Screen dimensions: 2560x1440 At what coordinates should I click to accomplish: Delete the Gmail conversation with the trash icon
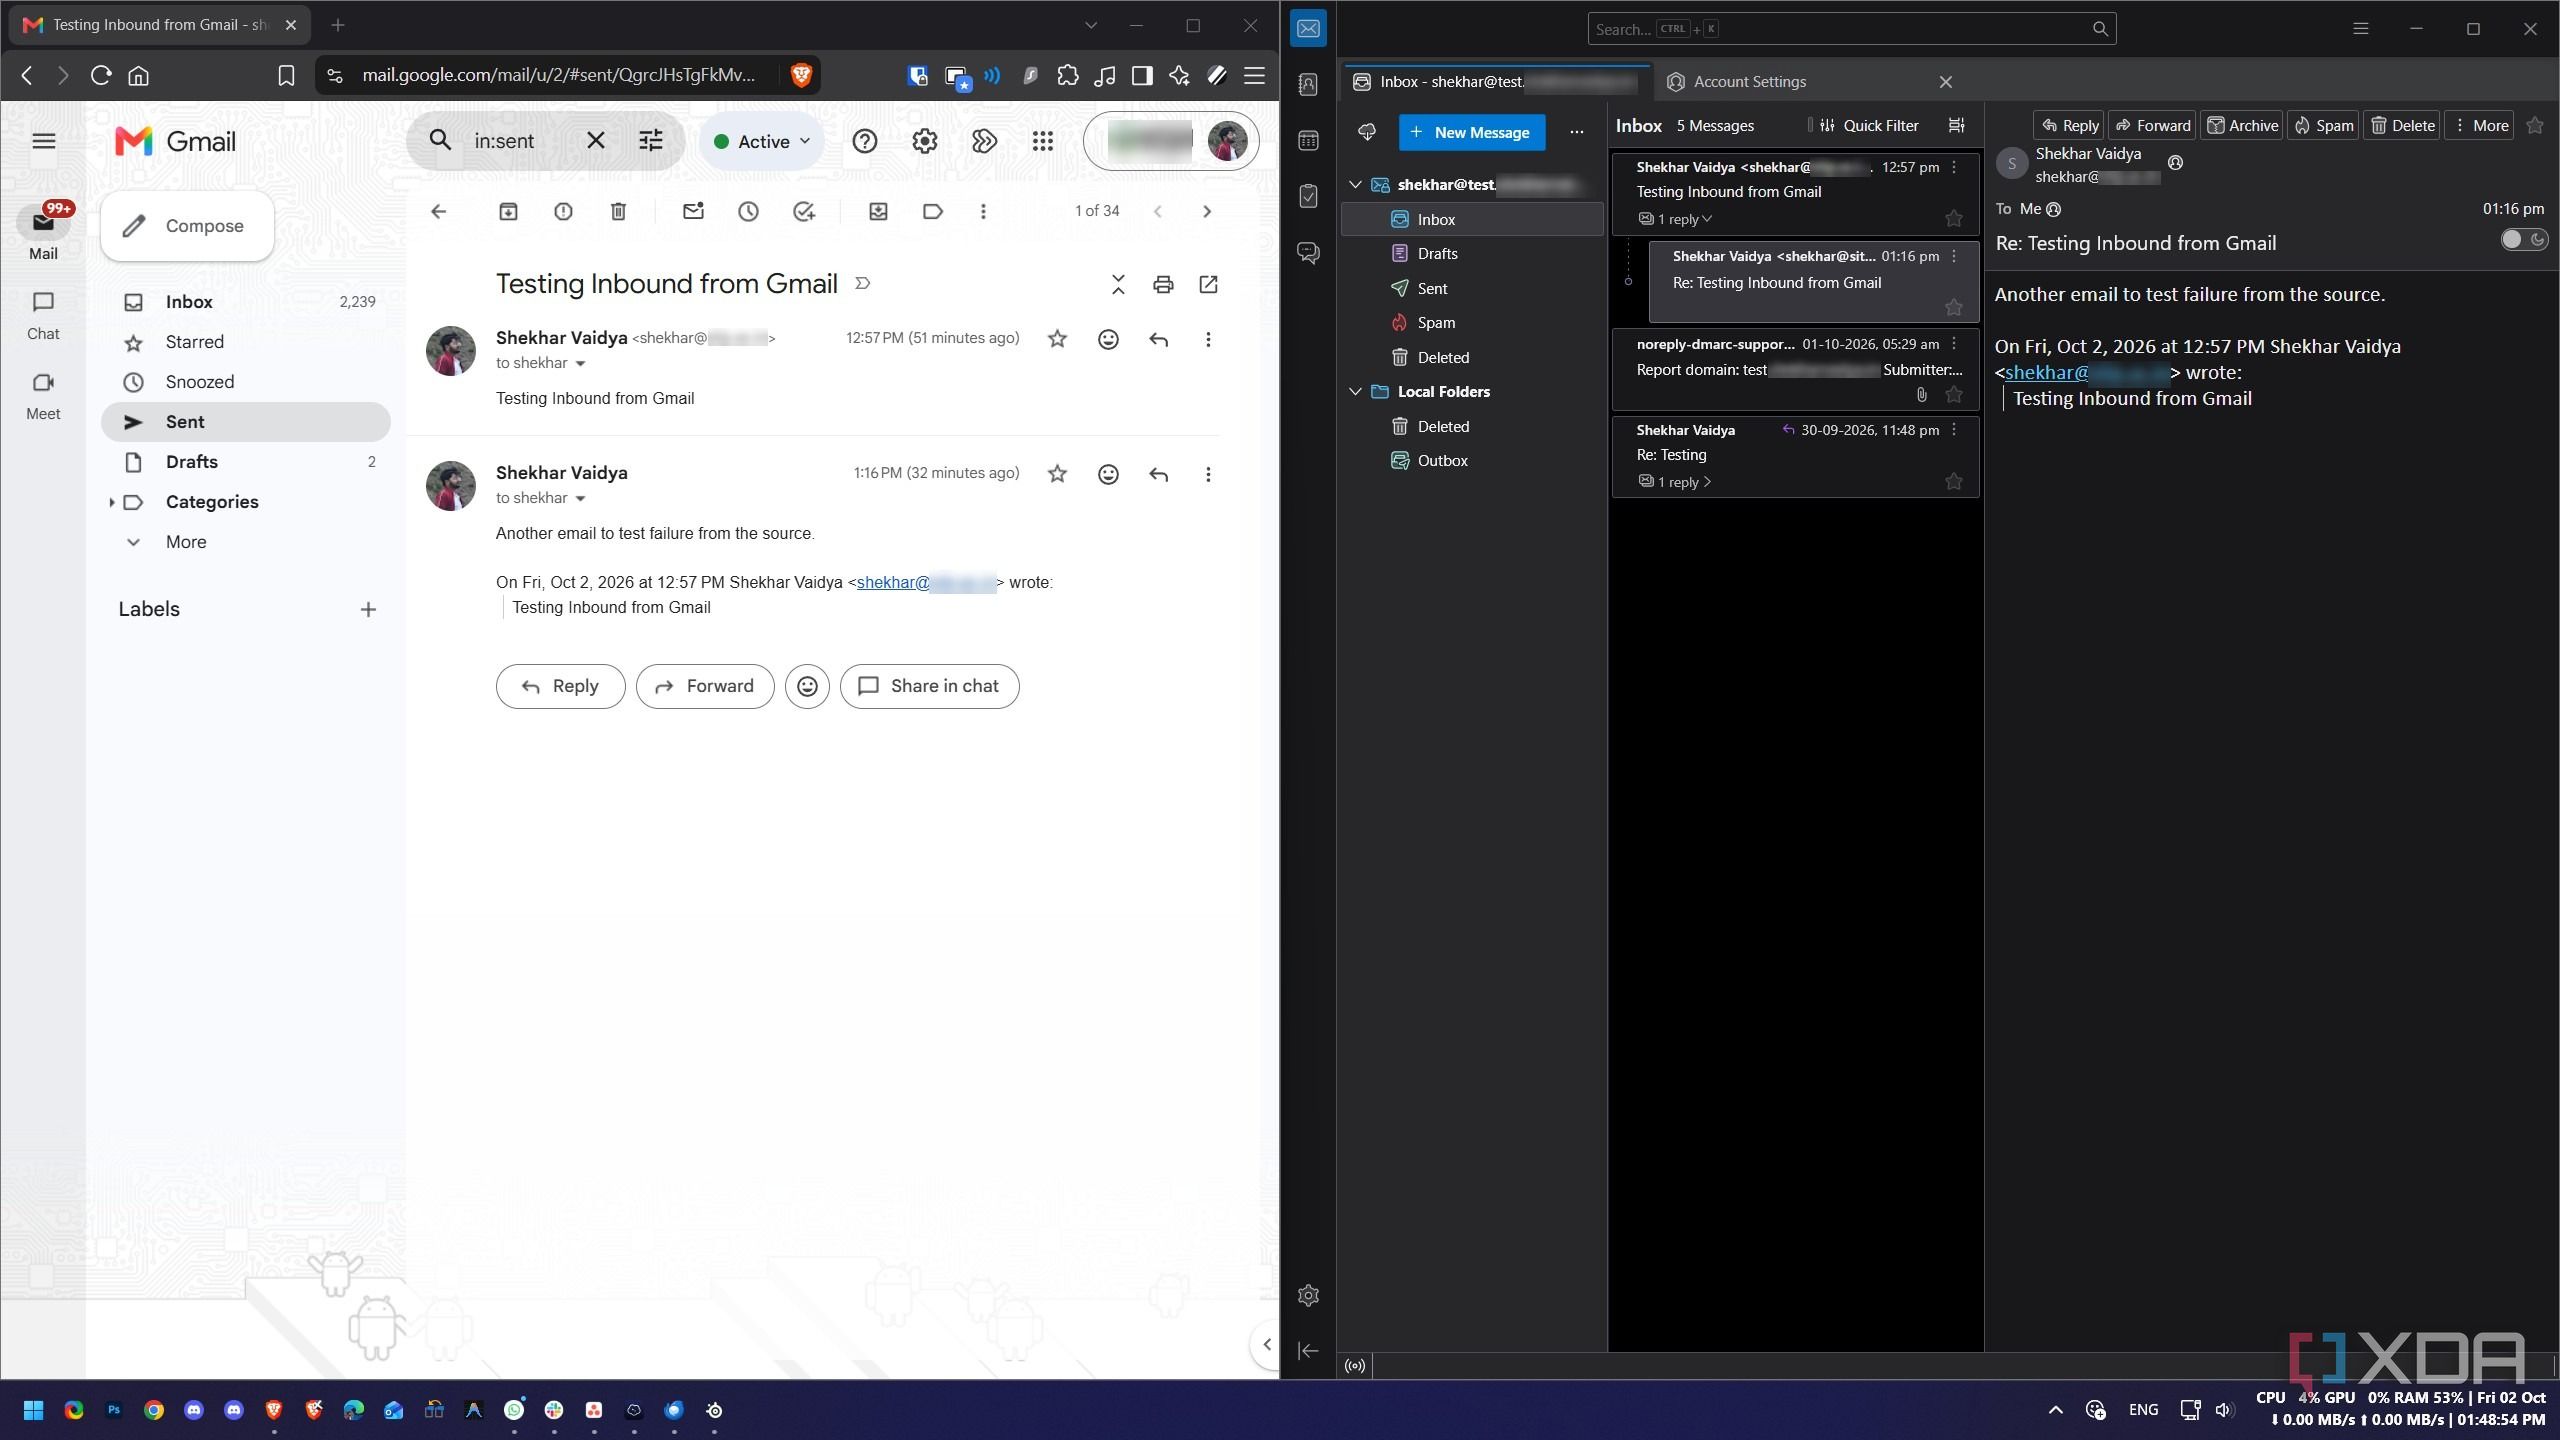(618, 211)
